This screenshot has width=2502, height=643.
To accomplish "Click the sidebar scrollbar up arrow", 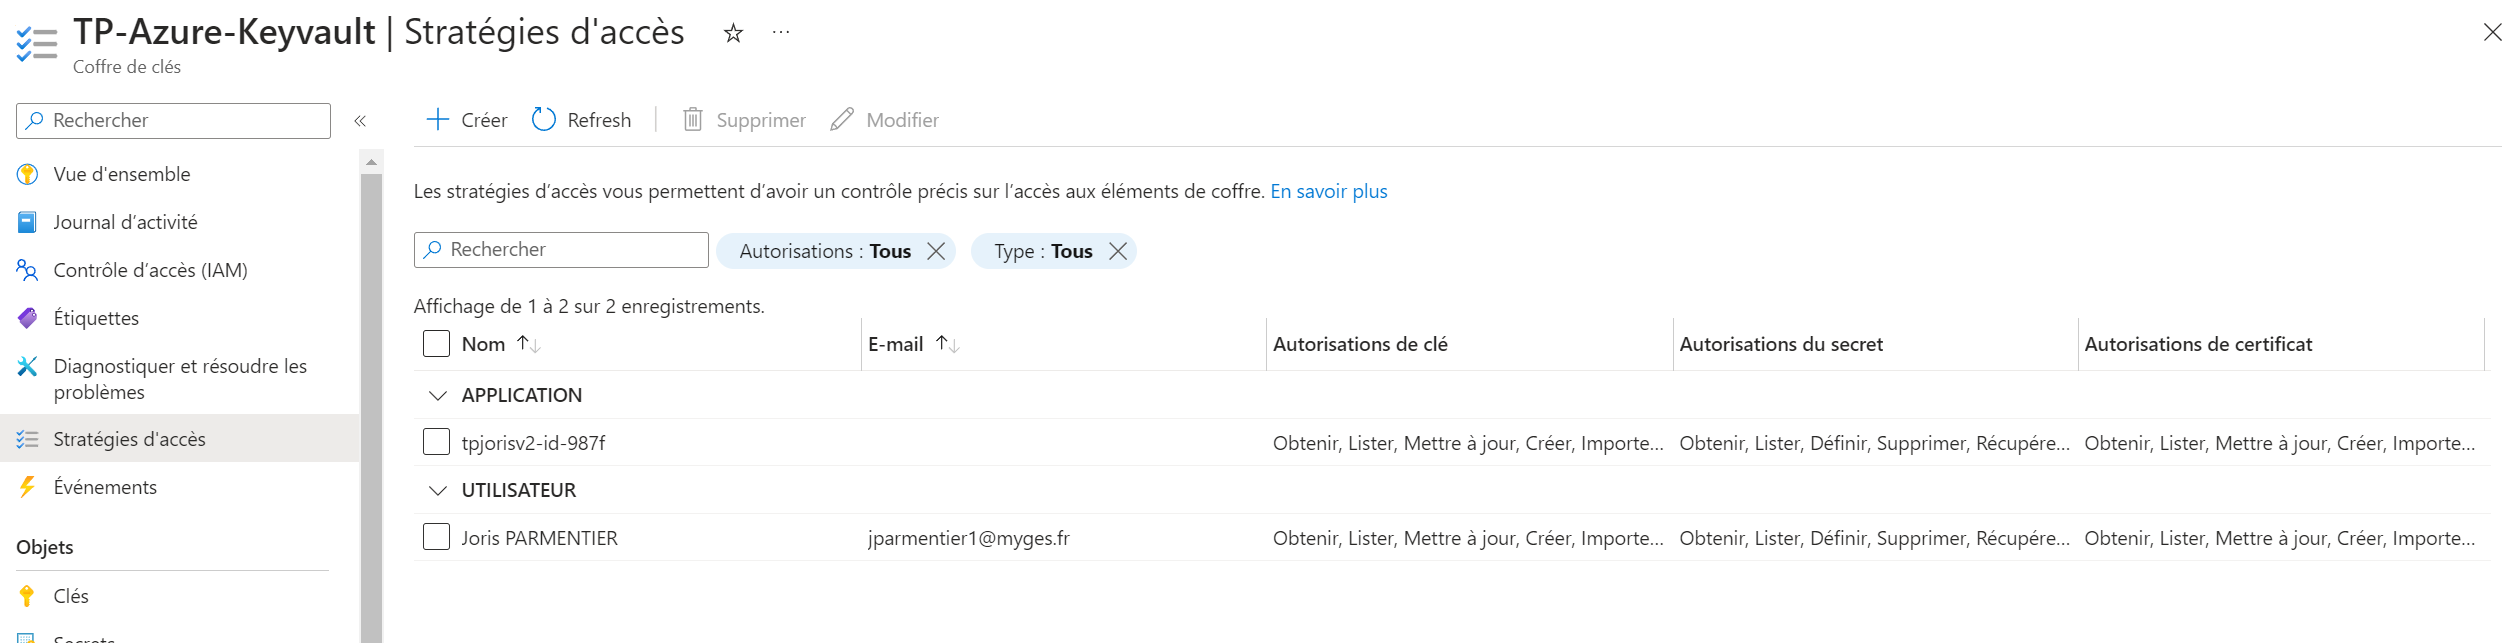I will [371, 162].
